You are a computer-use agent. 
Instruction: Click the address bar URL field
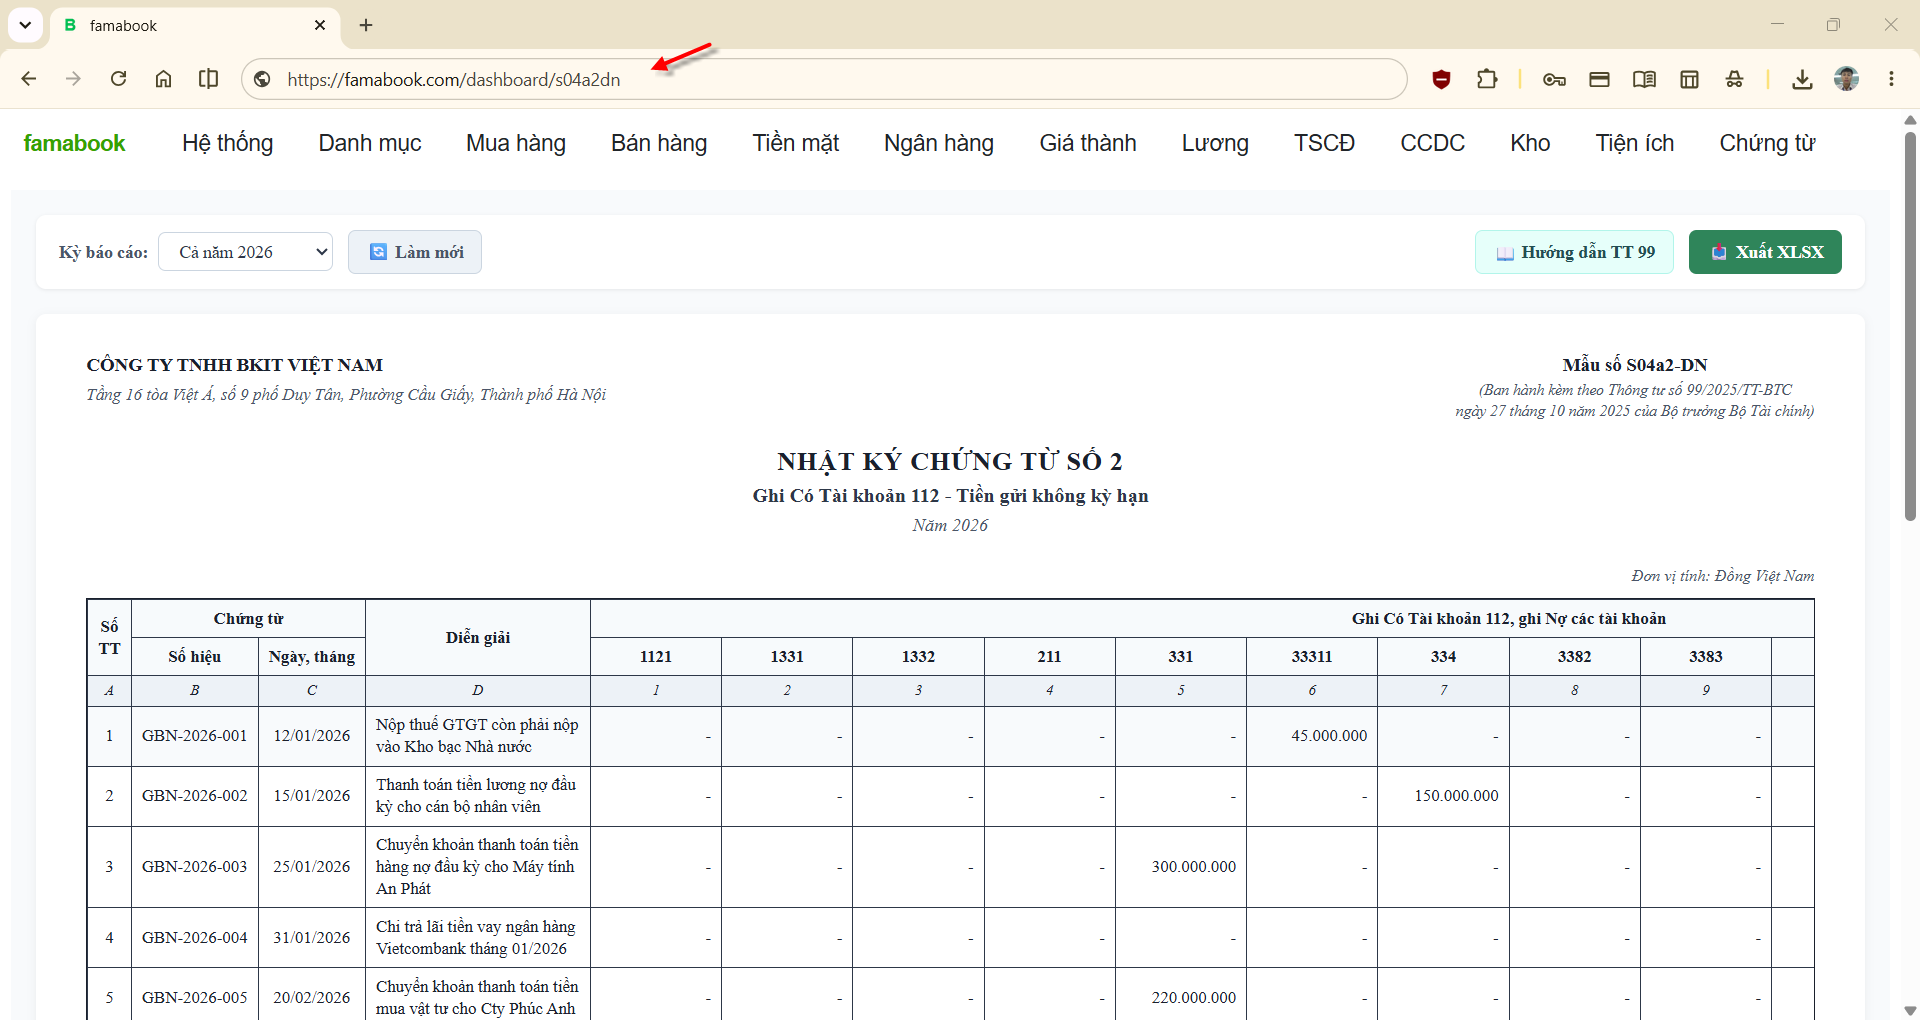(825, 79)
